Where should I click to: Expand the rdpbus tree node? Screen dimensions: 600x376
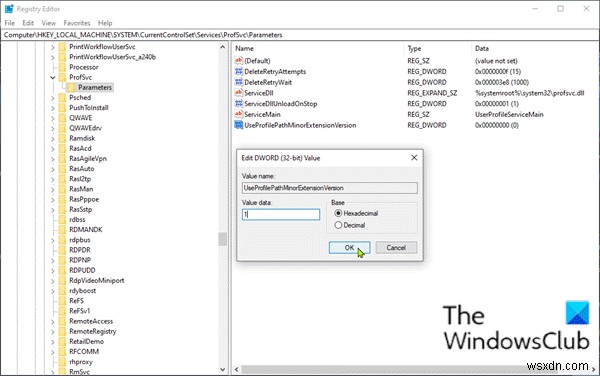pyautogui.click(x=52, y=240)
